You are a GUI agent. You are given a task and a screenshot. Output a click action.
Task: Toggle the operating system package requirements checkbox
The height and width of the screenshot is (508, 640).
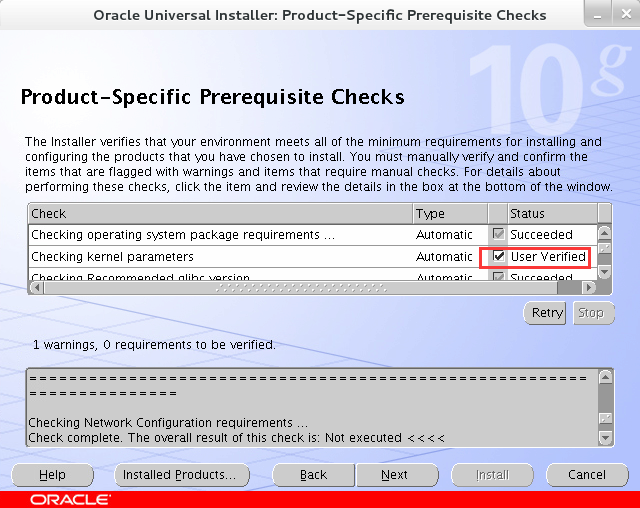(498, 234)
